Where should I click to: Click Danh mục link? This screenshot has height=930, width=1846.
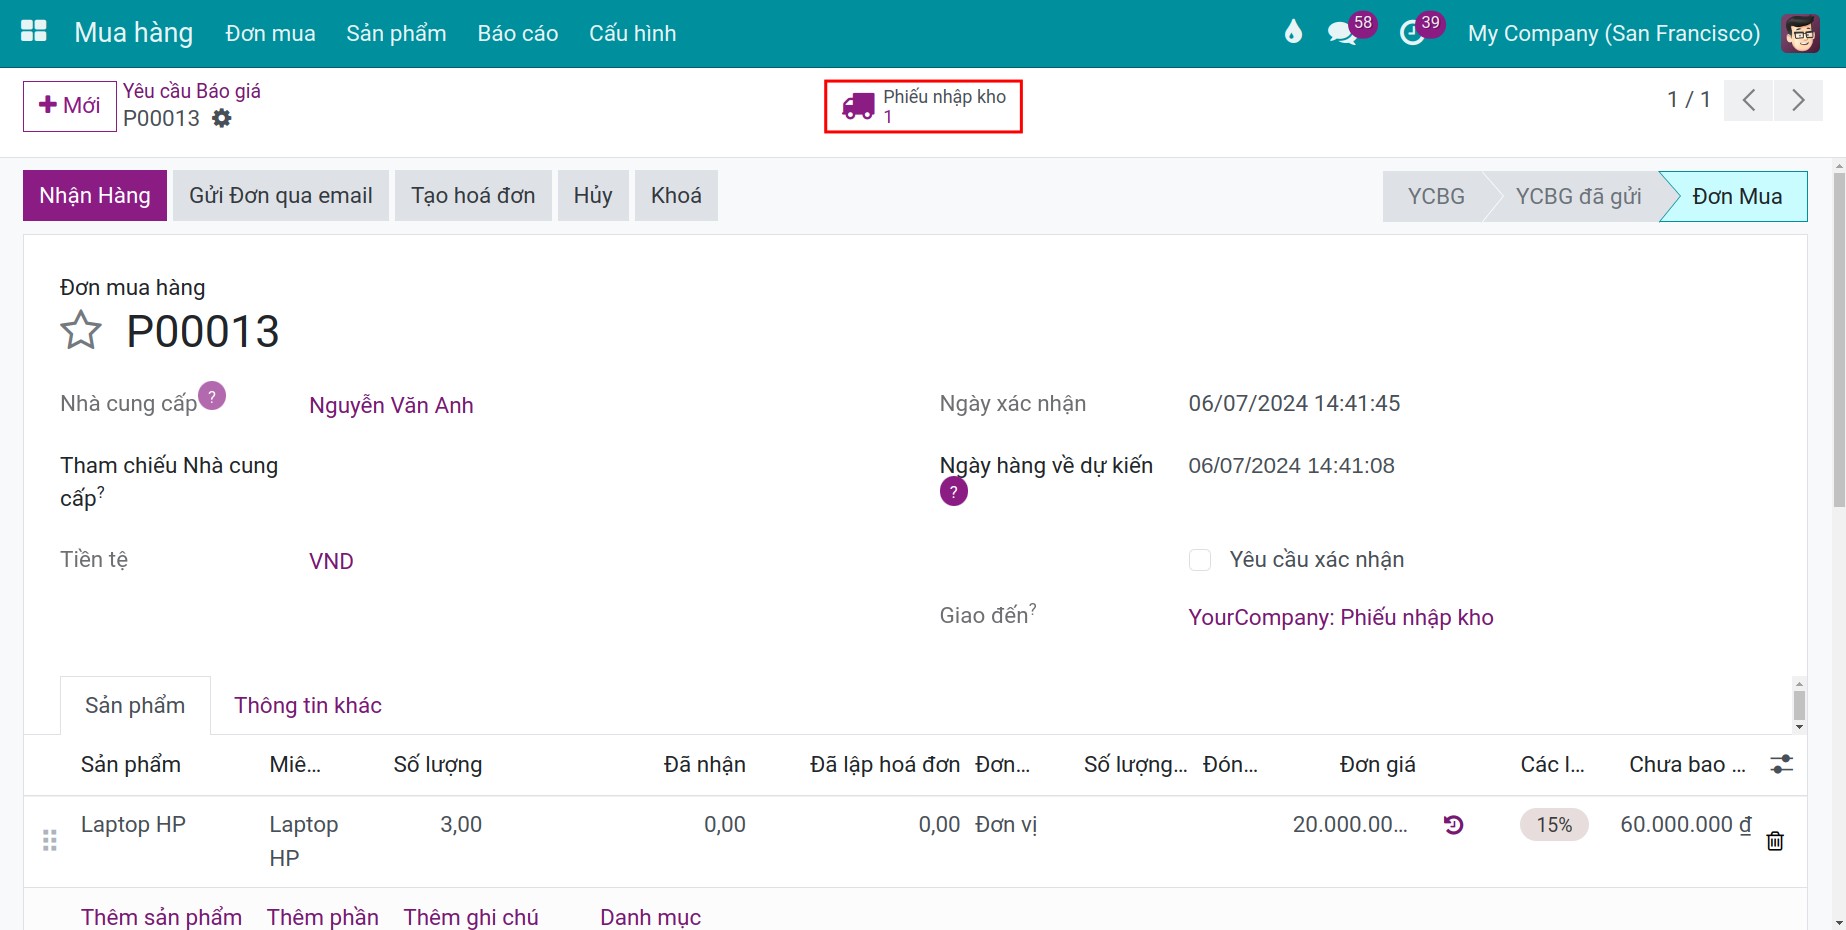pyautogui.click(x=650, y=917)
